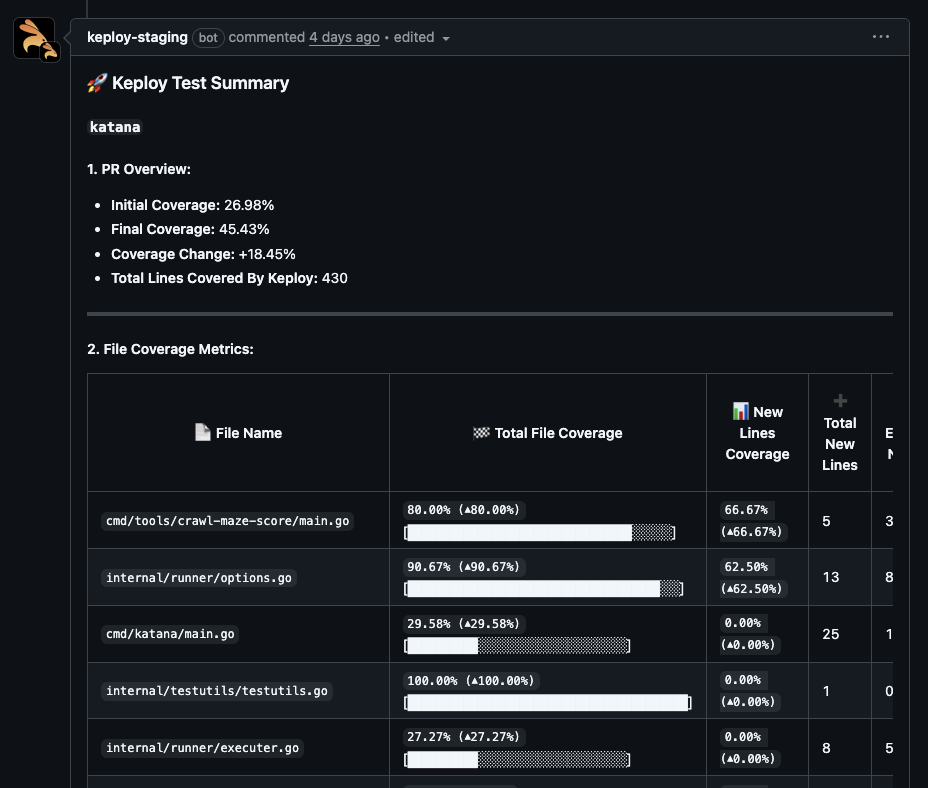Click the 27.27% (▲27.27%) coverage value

point(463,736)
